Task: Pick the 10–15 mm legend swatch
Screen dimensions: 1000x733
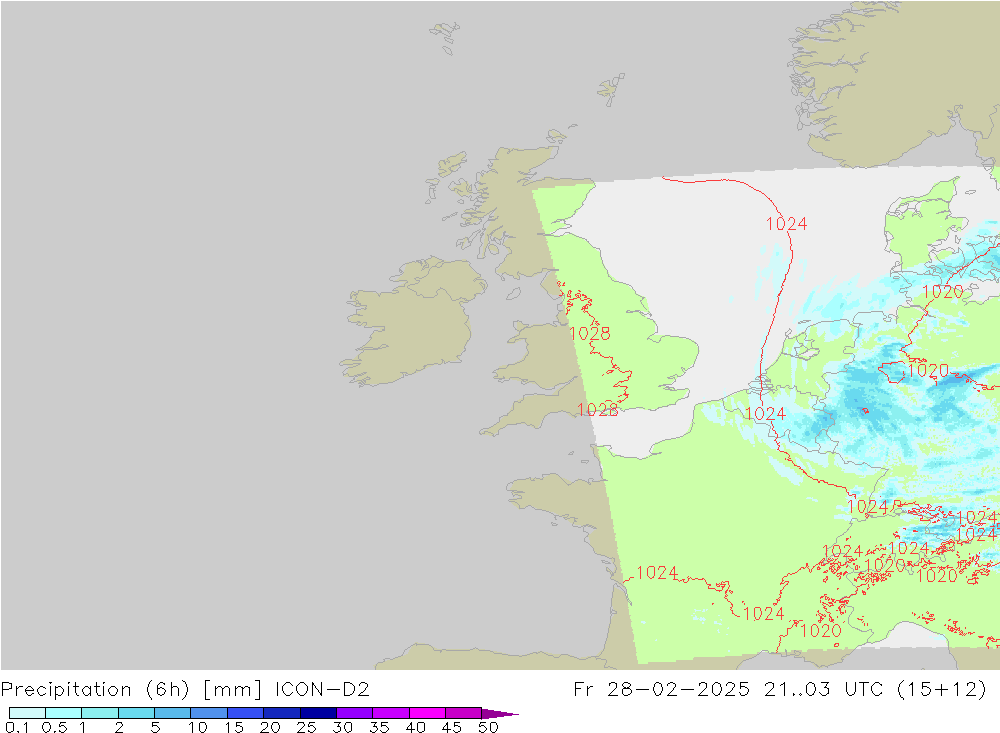Action: pyautogui.click(x=209, y=713)
